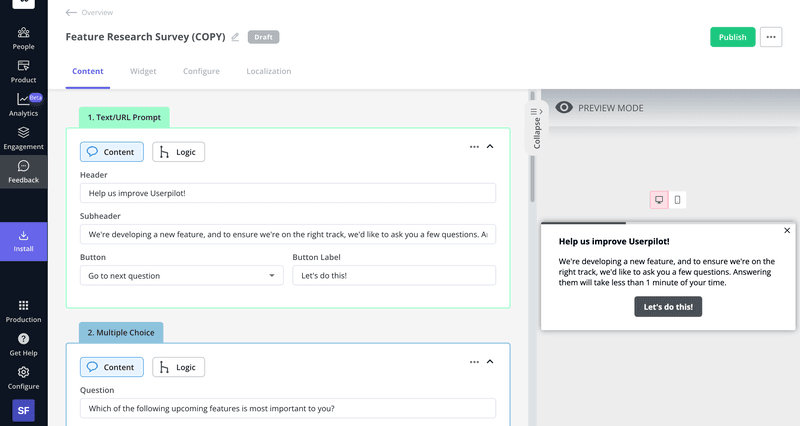Screen dimensions: 800x426
Task: Select Content mode in Multiple Choice block
Action: 112,367
